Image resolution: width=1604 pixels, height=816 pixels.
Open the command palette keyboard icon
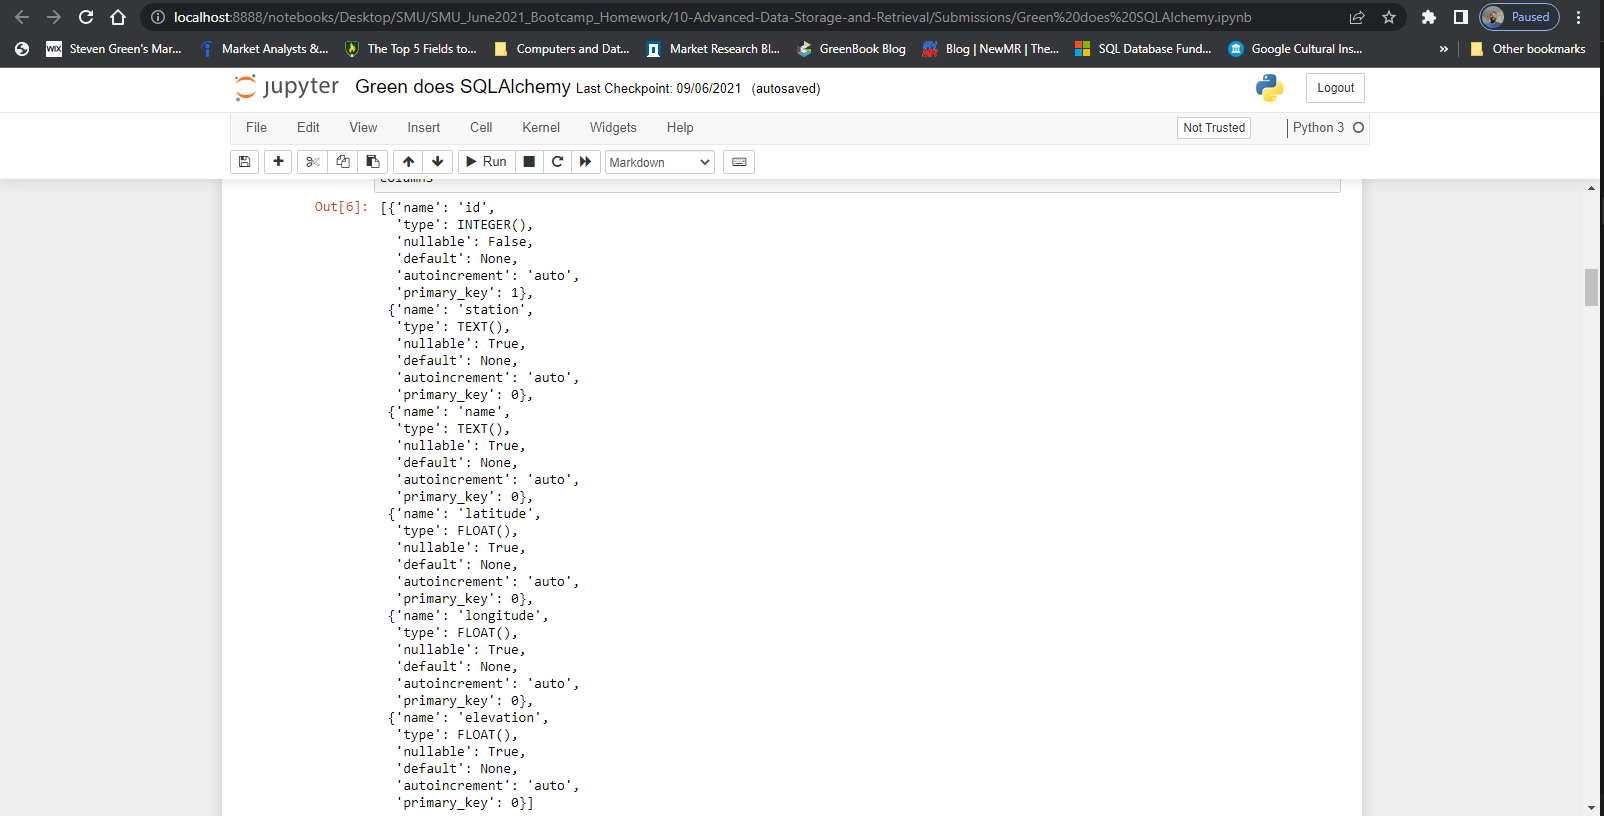coord(739,162)
